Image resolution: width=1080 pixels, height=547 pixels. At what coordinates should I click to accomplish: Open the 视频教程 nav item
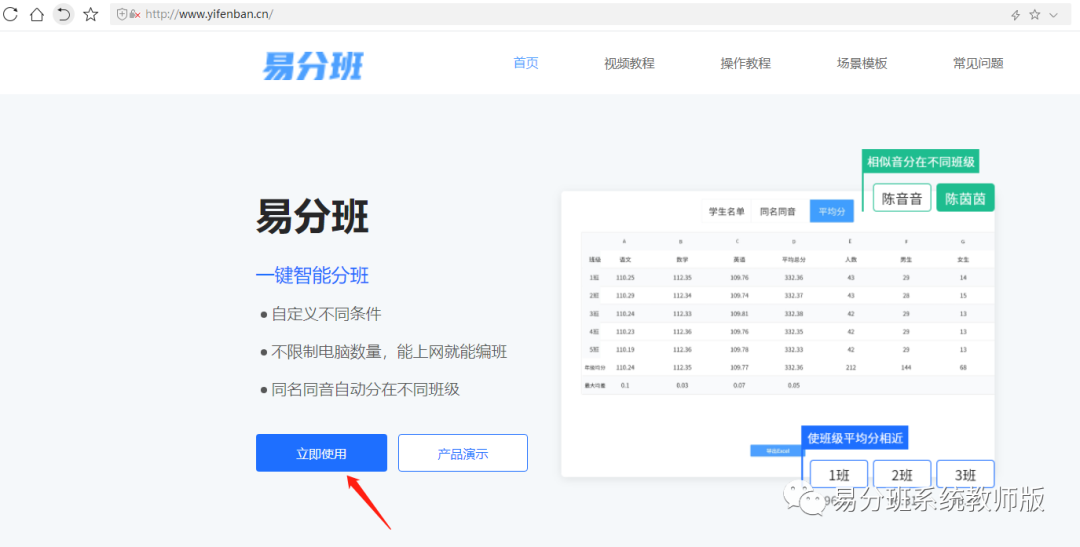[629, 63]
